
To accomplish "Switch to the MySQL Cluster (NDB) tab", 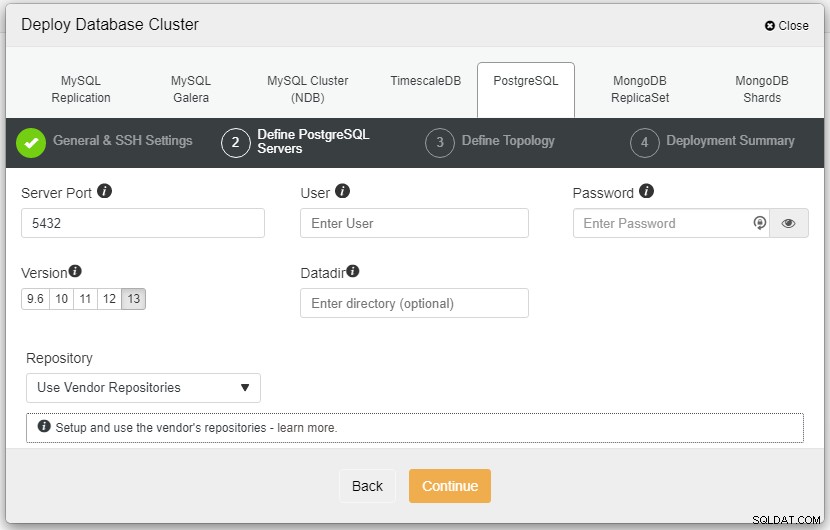I will [308, 89].
